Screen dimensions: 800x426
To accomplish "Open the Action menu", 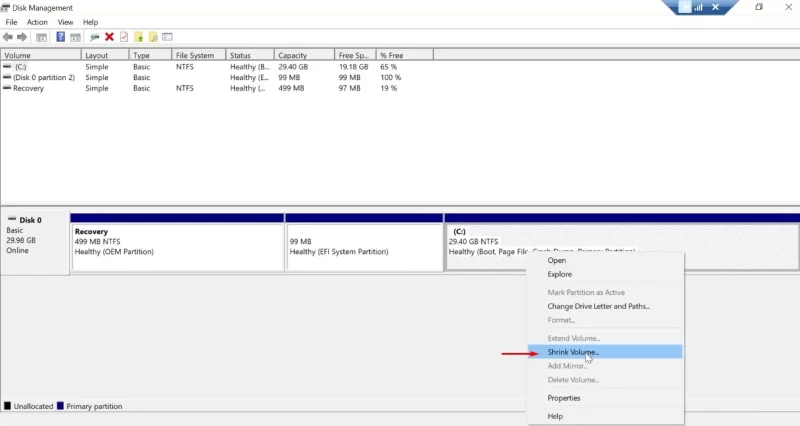I will (x=37, y=22).
